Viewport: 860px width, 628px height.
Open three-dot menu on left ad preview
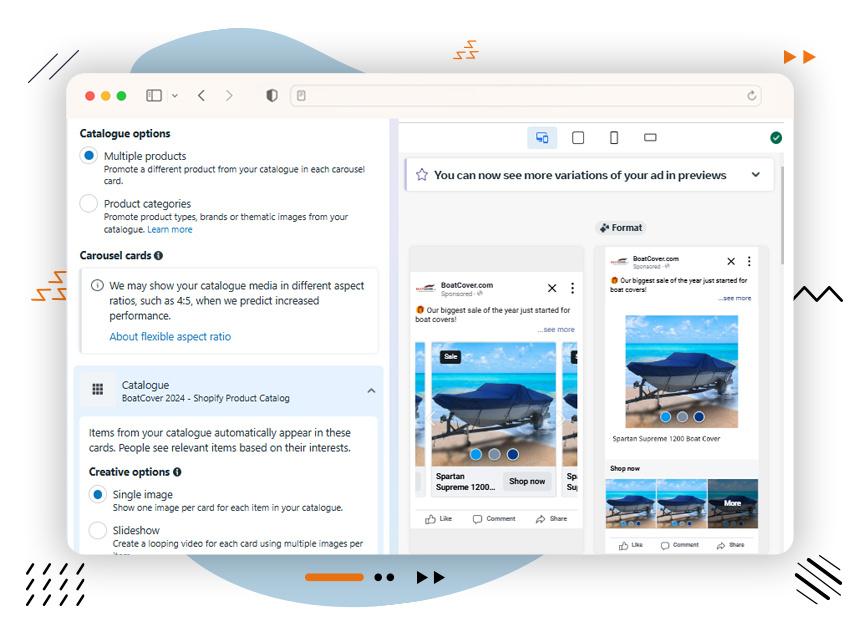(572, 288)
